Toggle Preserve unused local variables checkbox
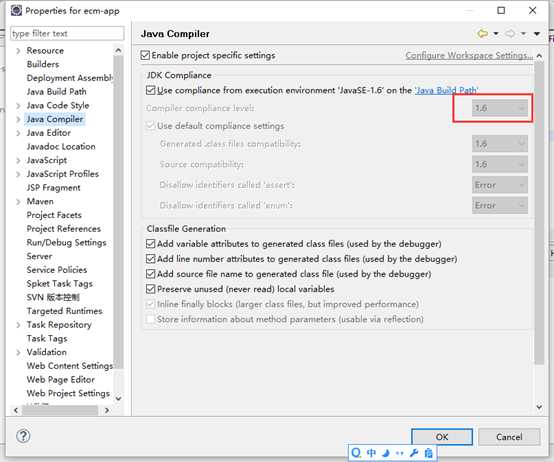 coord(151,289)
